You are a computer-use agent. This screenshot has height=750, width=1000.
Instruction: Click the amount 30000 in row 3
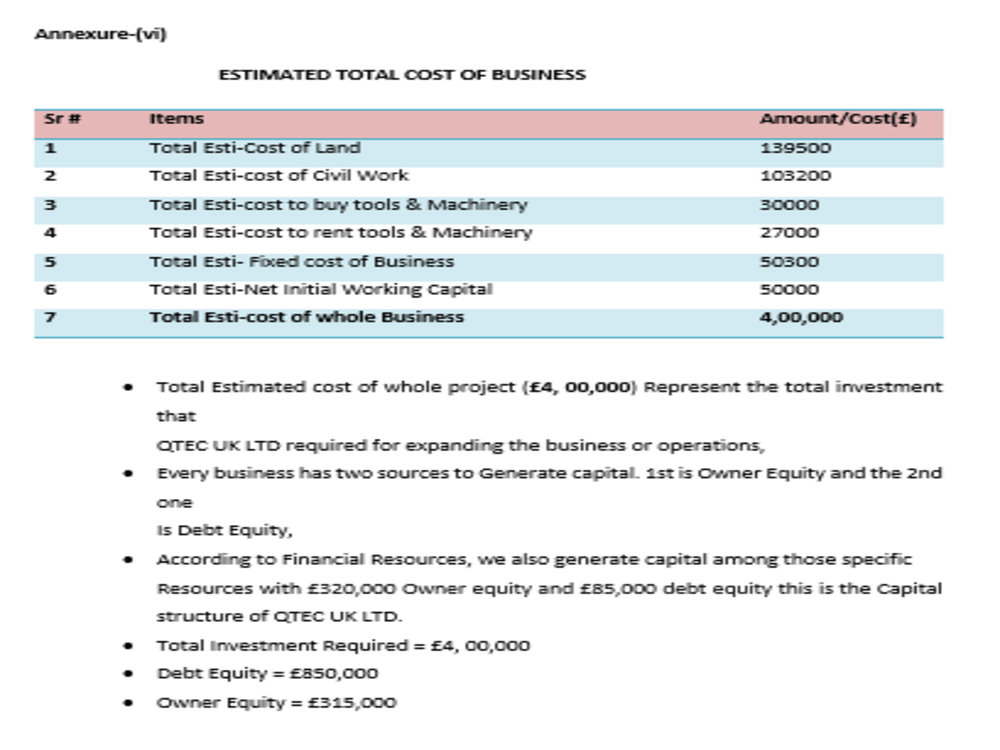click(x=789, y=205)
